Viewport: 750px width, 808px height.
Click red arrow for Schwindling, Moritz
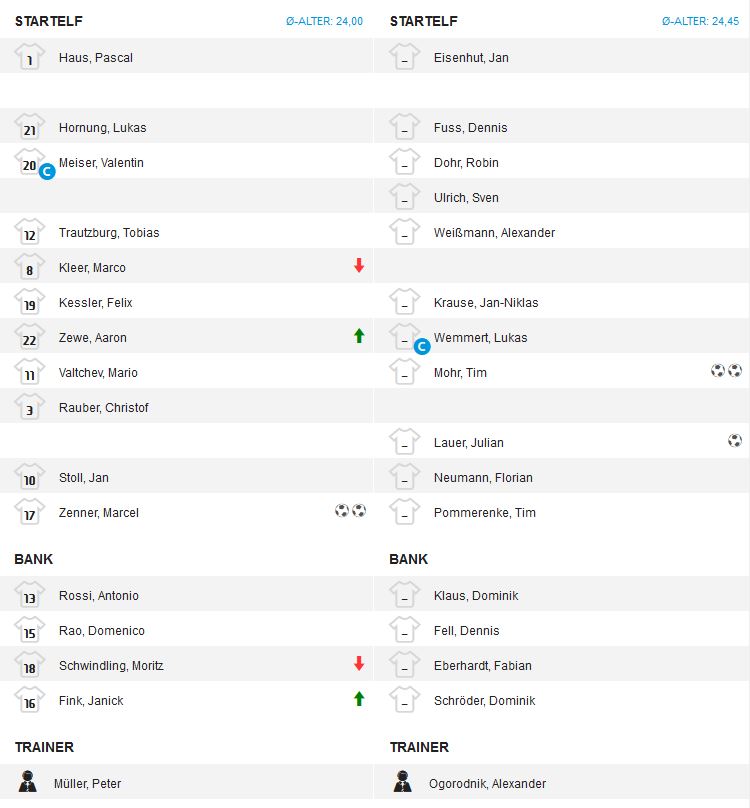point(359,664)
